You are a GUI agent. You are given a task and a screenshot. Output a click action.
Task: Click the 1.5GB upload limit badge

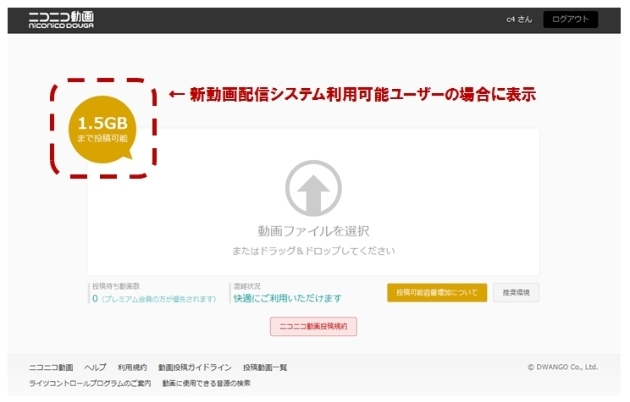102,129
